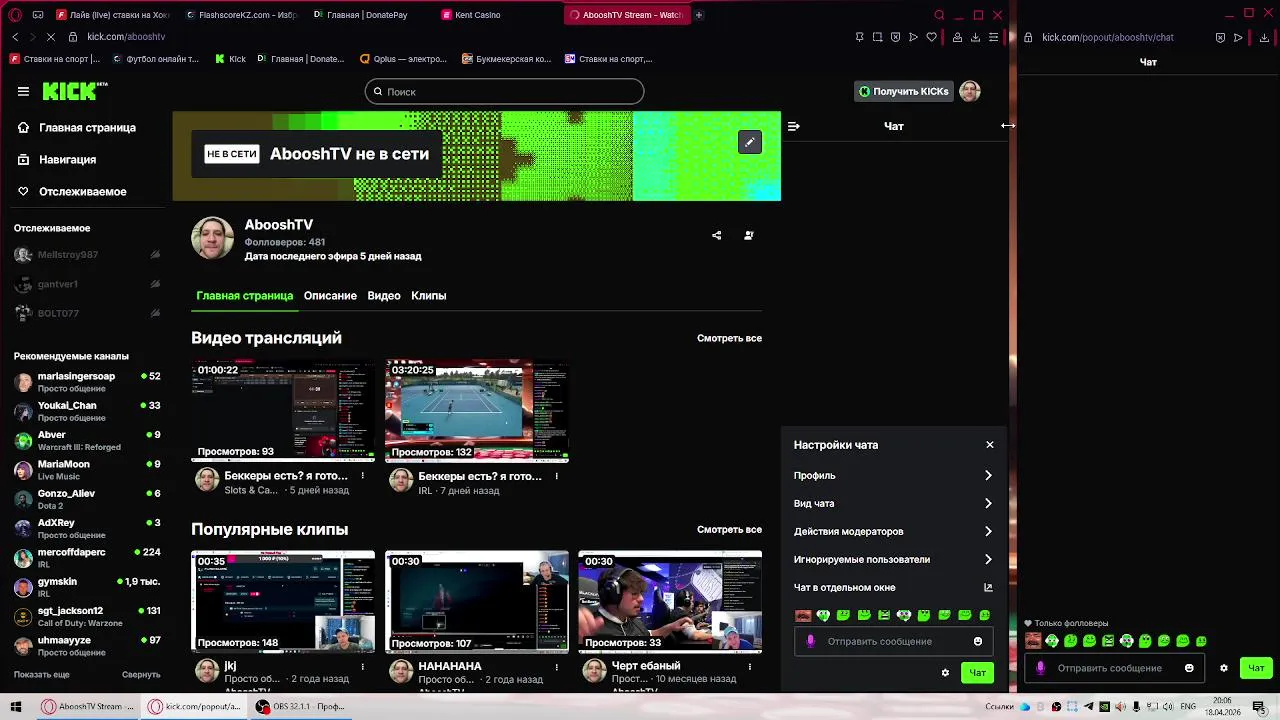Share the AbooshTV channel

(x=716, y=236)
